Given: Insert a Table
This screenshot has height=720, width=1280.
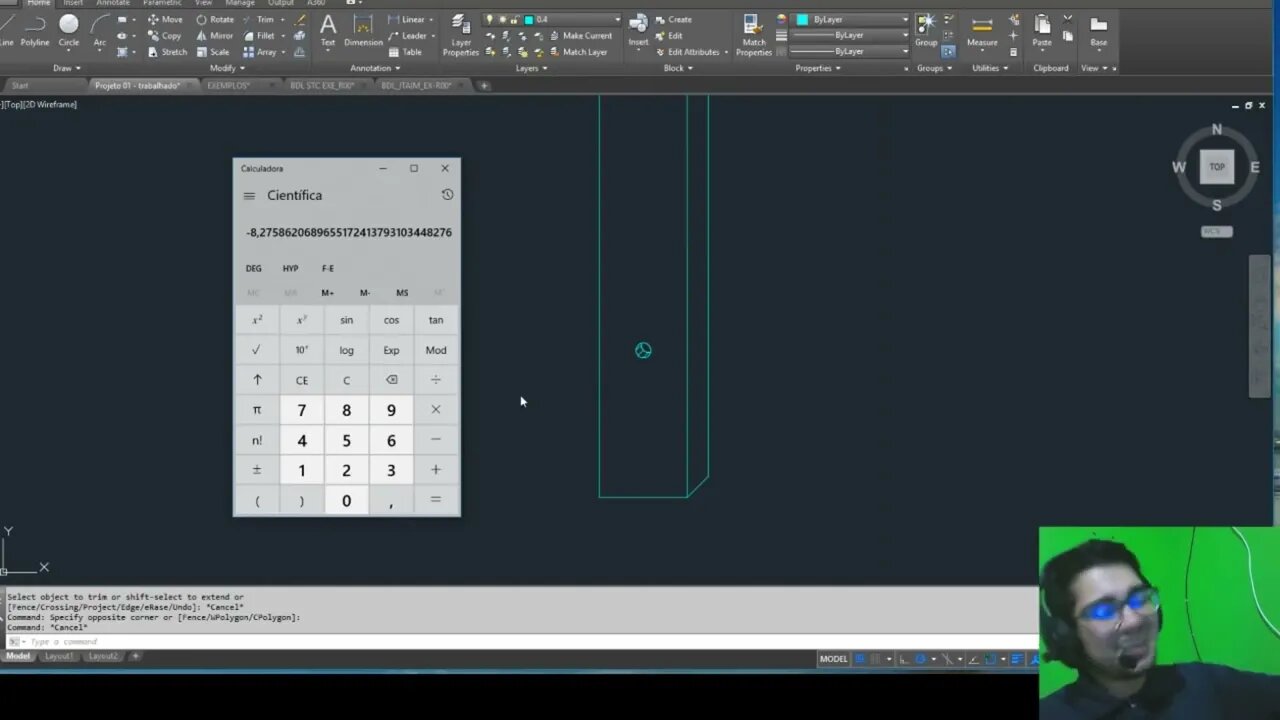Looking at the screenshot, I should pyautogui.click(x=405, y=52).
